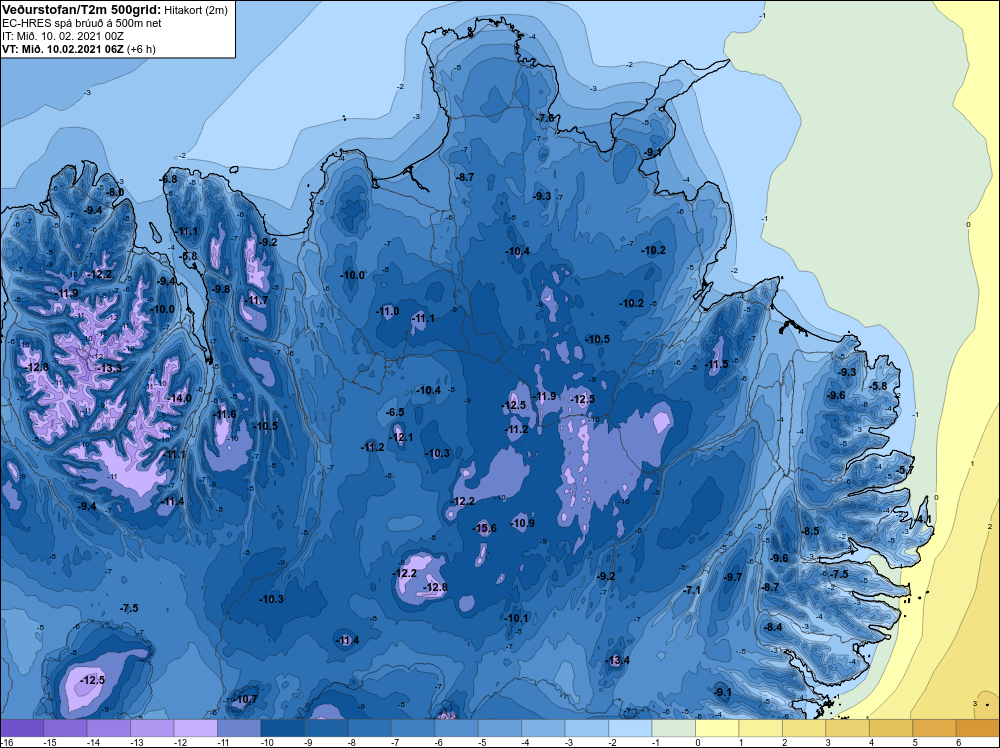Image resolution: width=1000 pixels, height=748 pixels.
Task: Click the -5.7 label on the east coast
Action: pyautogui.click(x=904, y=470)
